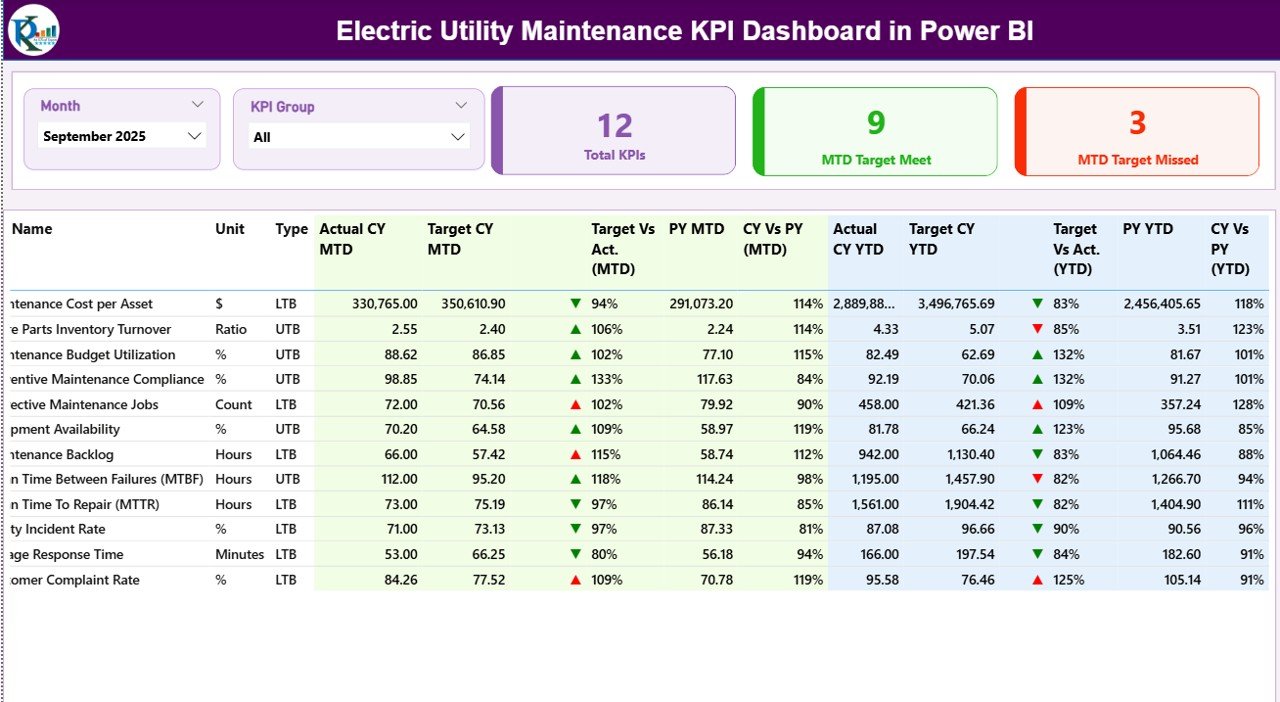Click the company logo in the top-left corner
1280x702 pixels.
33,30
